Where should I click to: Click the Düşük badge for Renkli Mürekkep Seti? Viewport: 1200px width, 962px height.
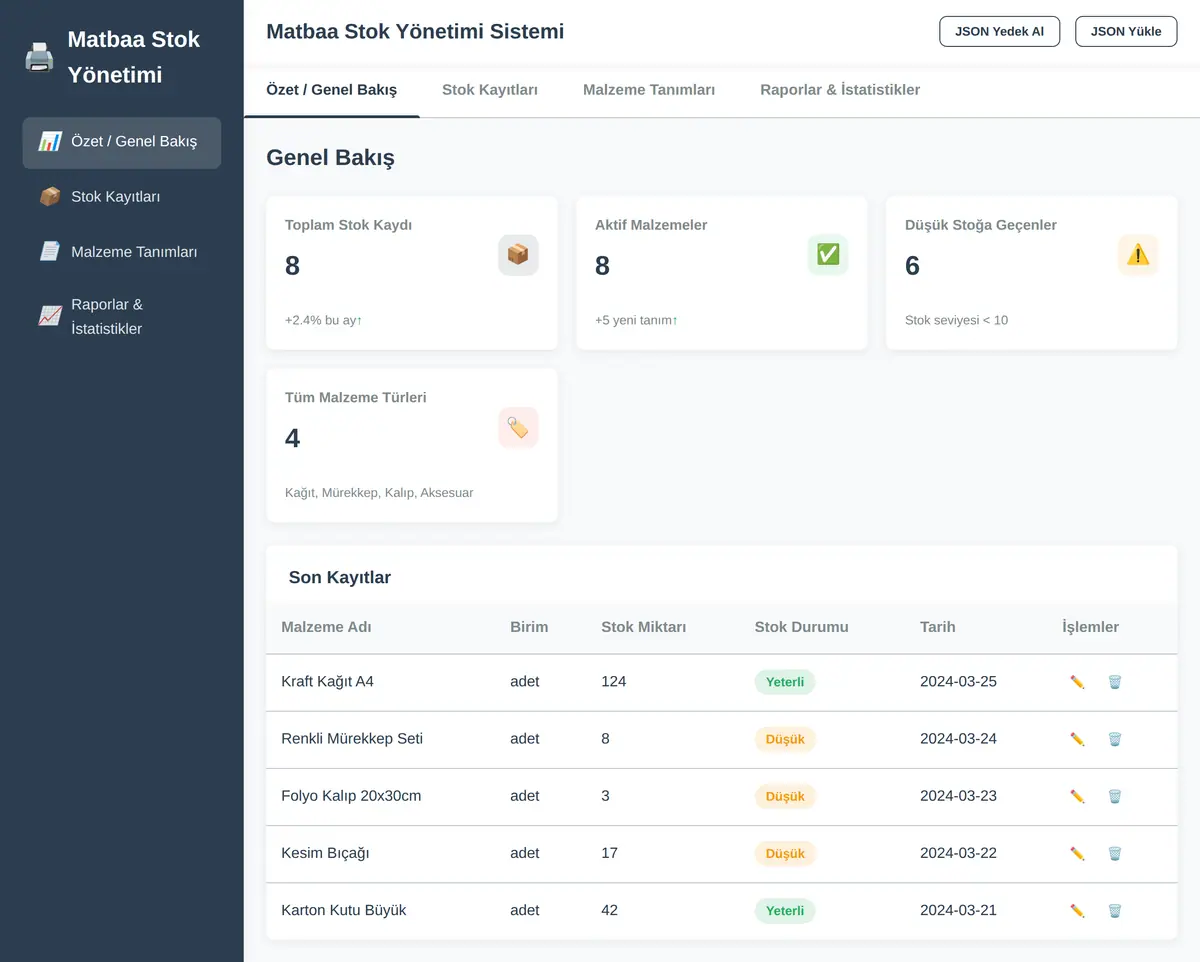tap(785, 739)
